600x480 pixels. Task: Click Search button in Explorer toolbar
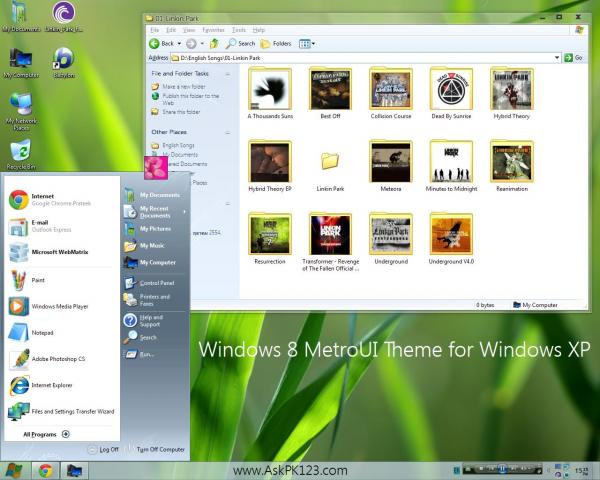240,44
